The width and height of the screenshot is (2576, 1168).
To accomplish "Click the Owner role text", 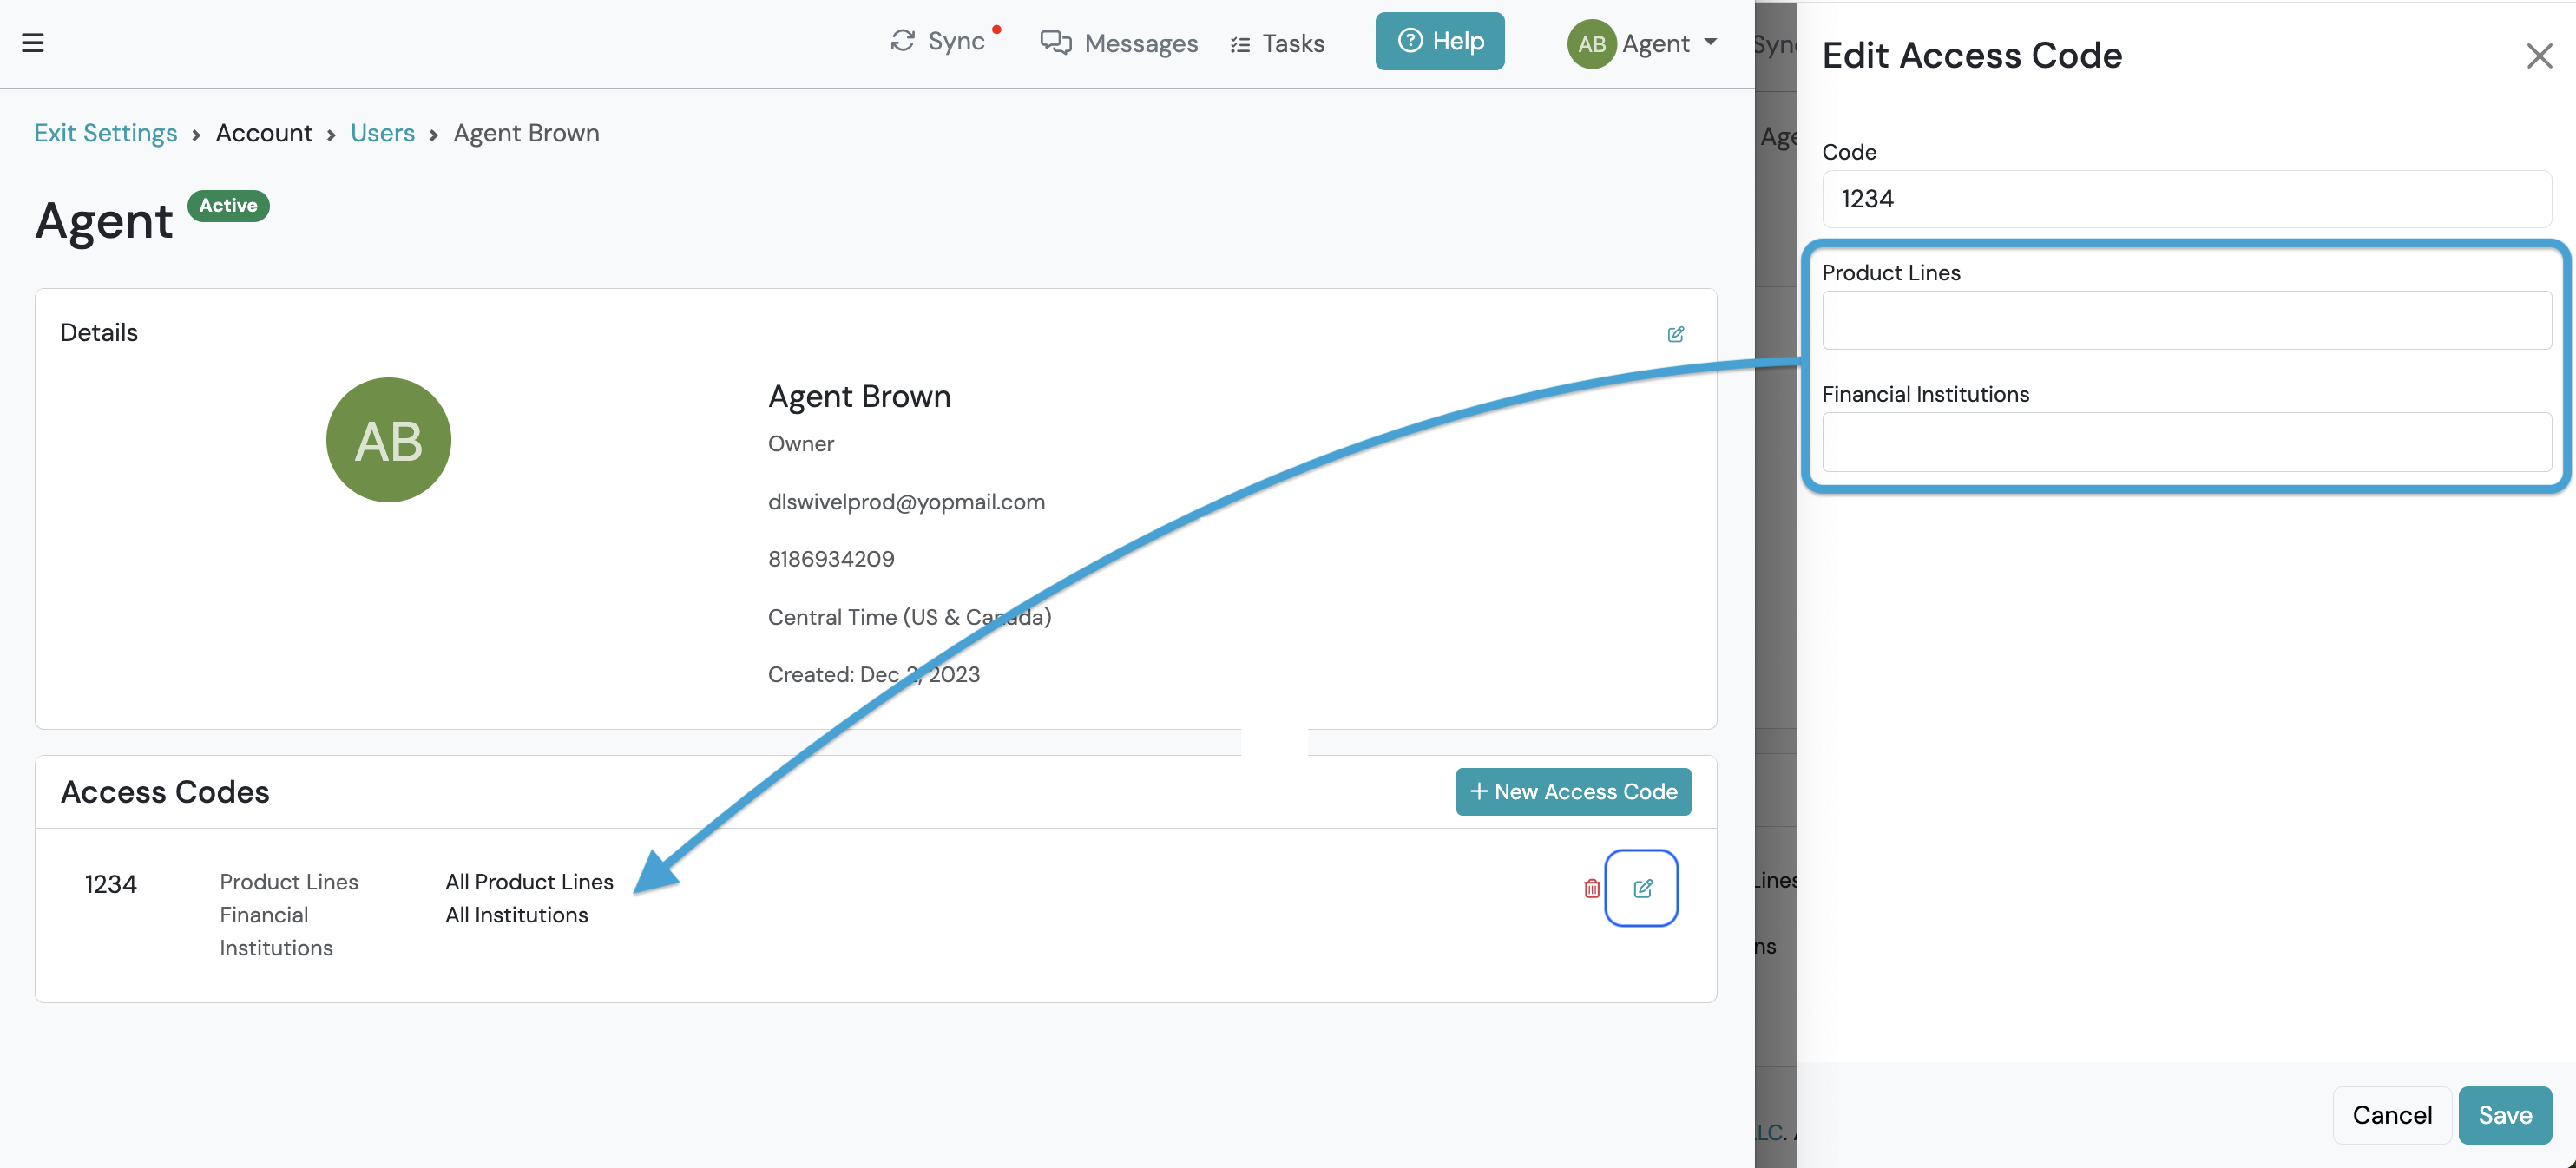I will tap(801, 444).
